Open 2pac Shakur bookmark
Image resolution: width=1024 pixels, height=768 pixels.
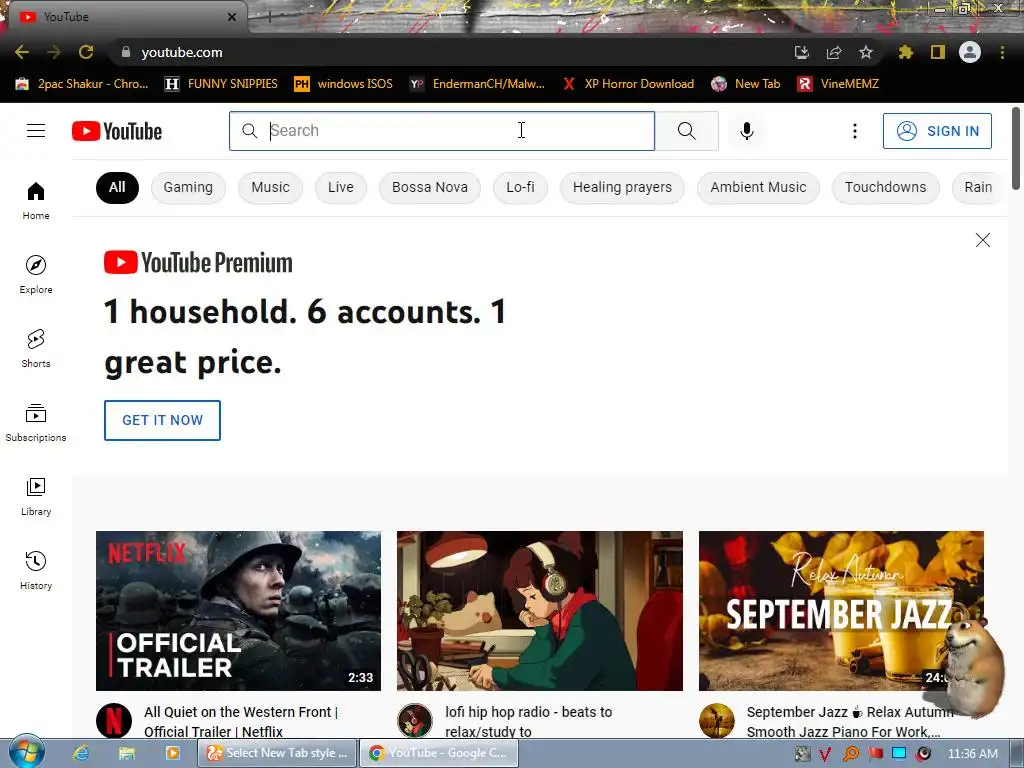pos(82,84)
